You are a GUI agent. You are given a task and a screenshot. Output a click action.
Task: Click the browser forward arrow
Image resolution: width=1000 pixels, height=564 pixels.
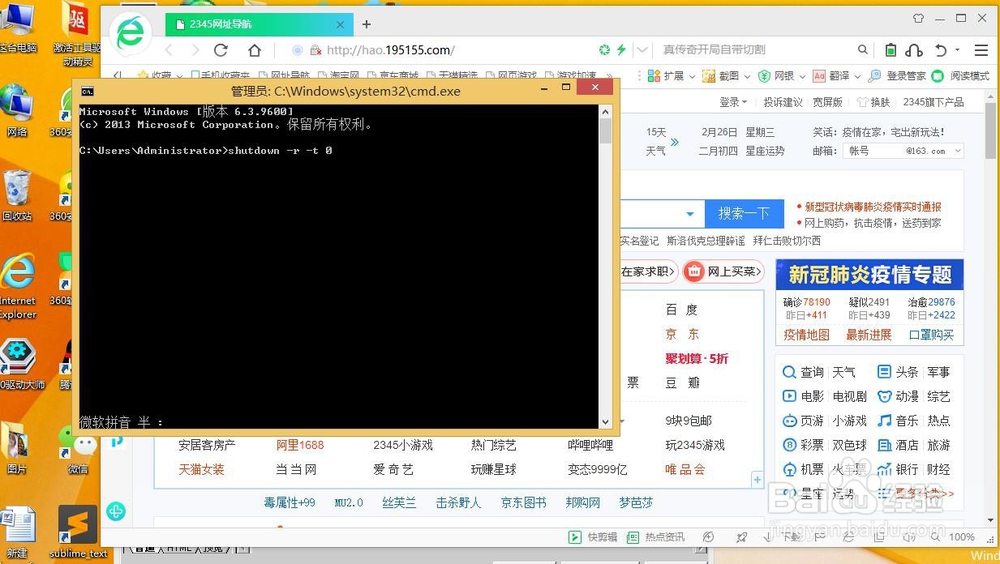point(195,50)
